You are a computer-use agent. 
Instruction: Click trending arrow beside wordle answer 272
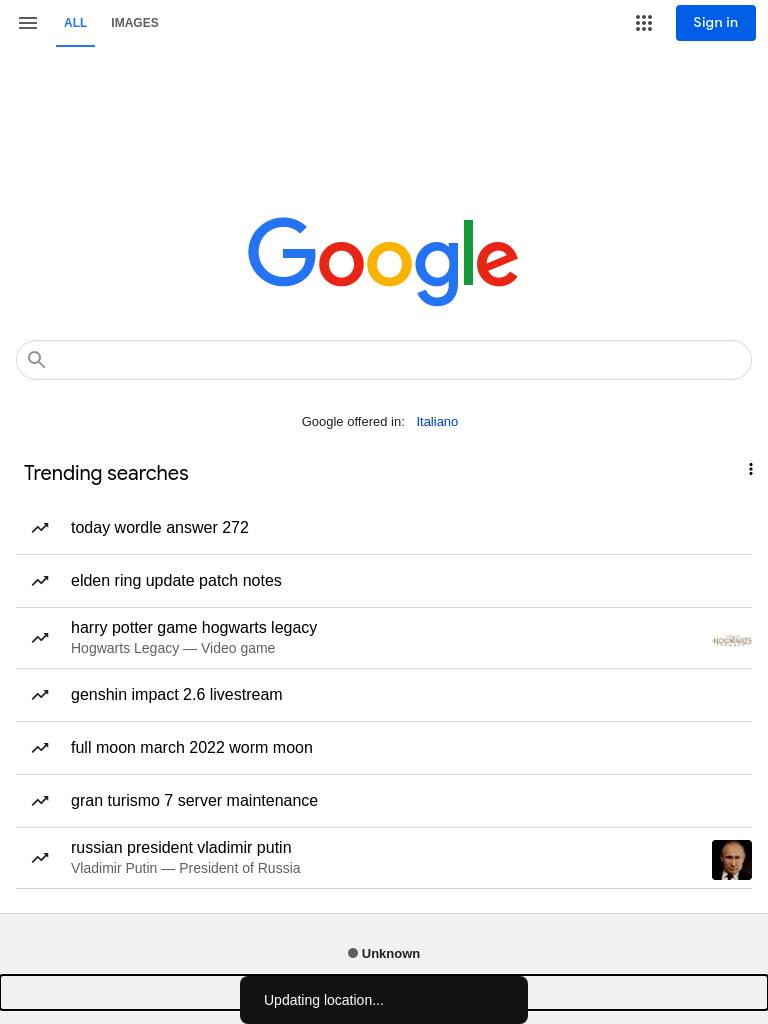click(40, 528)
